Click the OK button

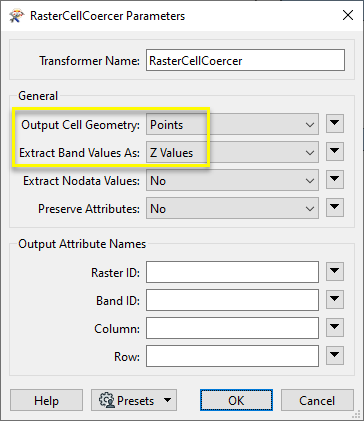pos(236,400)
